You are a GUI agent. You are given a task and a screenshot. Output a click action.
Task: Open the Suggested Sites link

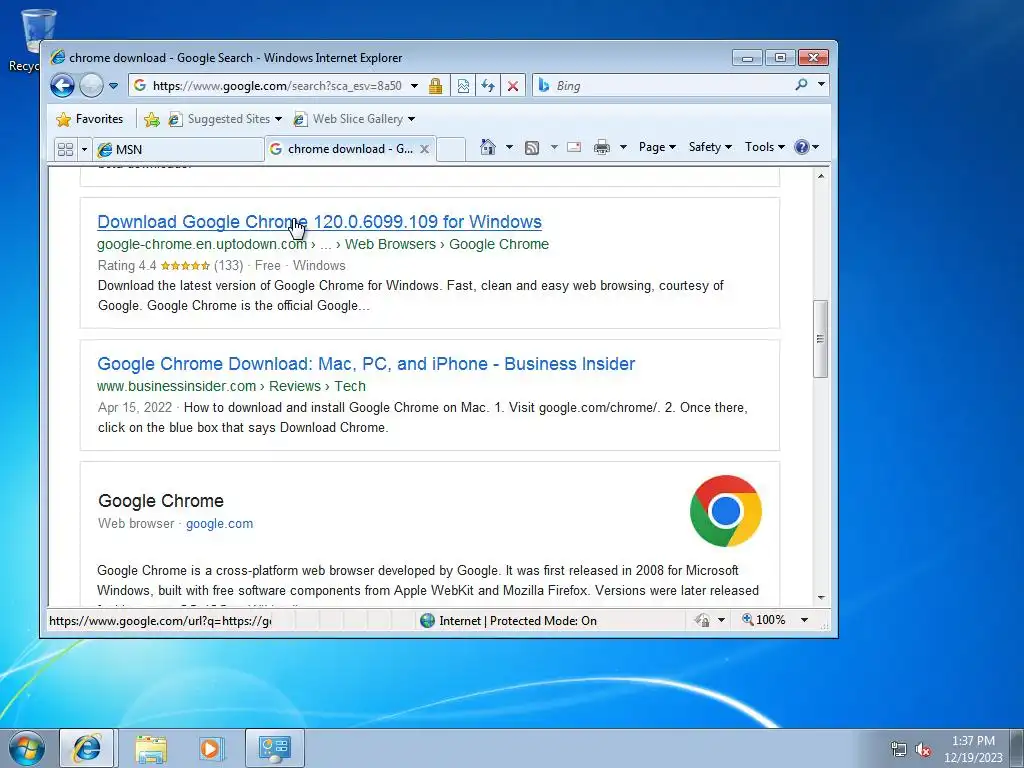225,119
